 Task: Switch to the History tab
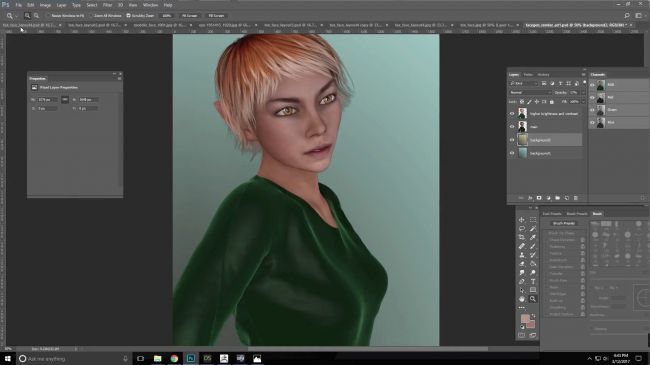[543, 75]
